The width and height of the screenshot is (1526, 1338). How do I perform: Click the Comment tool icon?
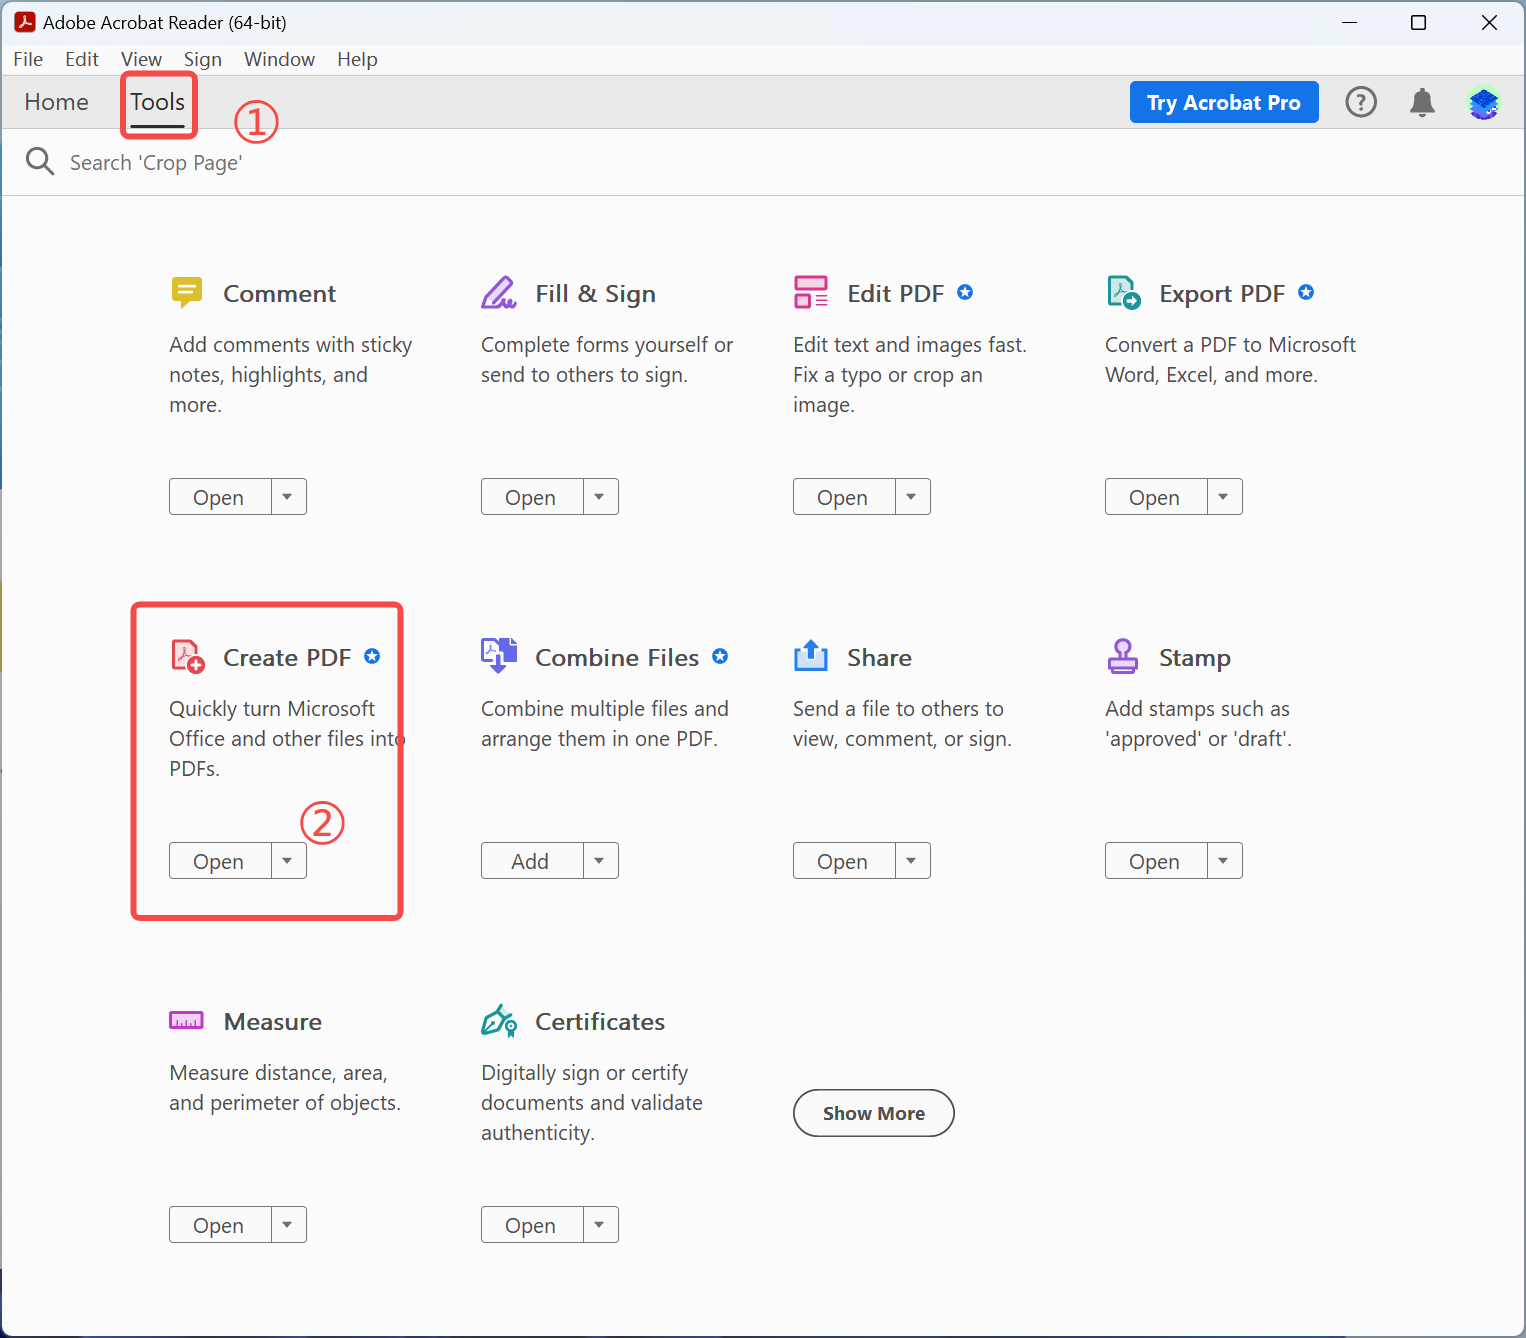click(186, 292)
